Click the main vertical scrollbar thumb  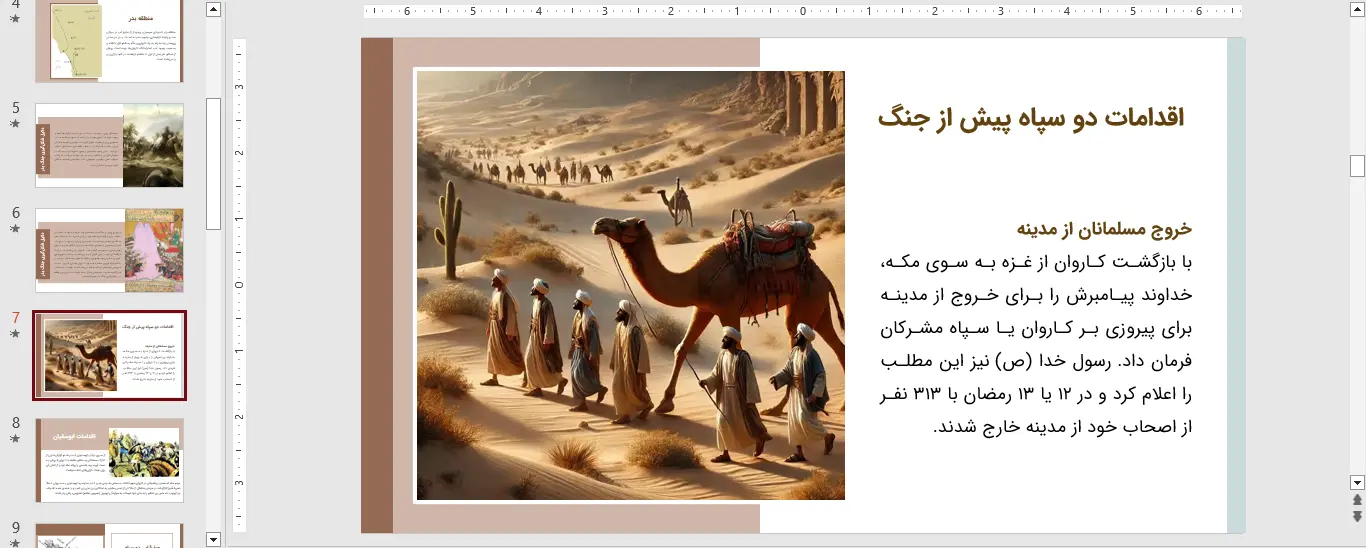click(x=1357, y=165)
